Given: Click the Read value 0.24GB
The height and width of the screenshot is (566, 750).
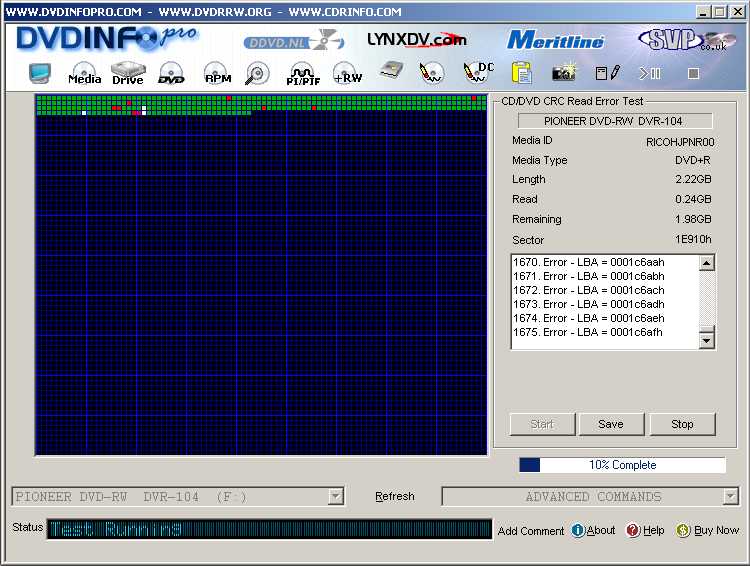Looking at the screenshot, I should coord(693,199).
